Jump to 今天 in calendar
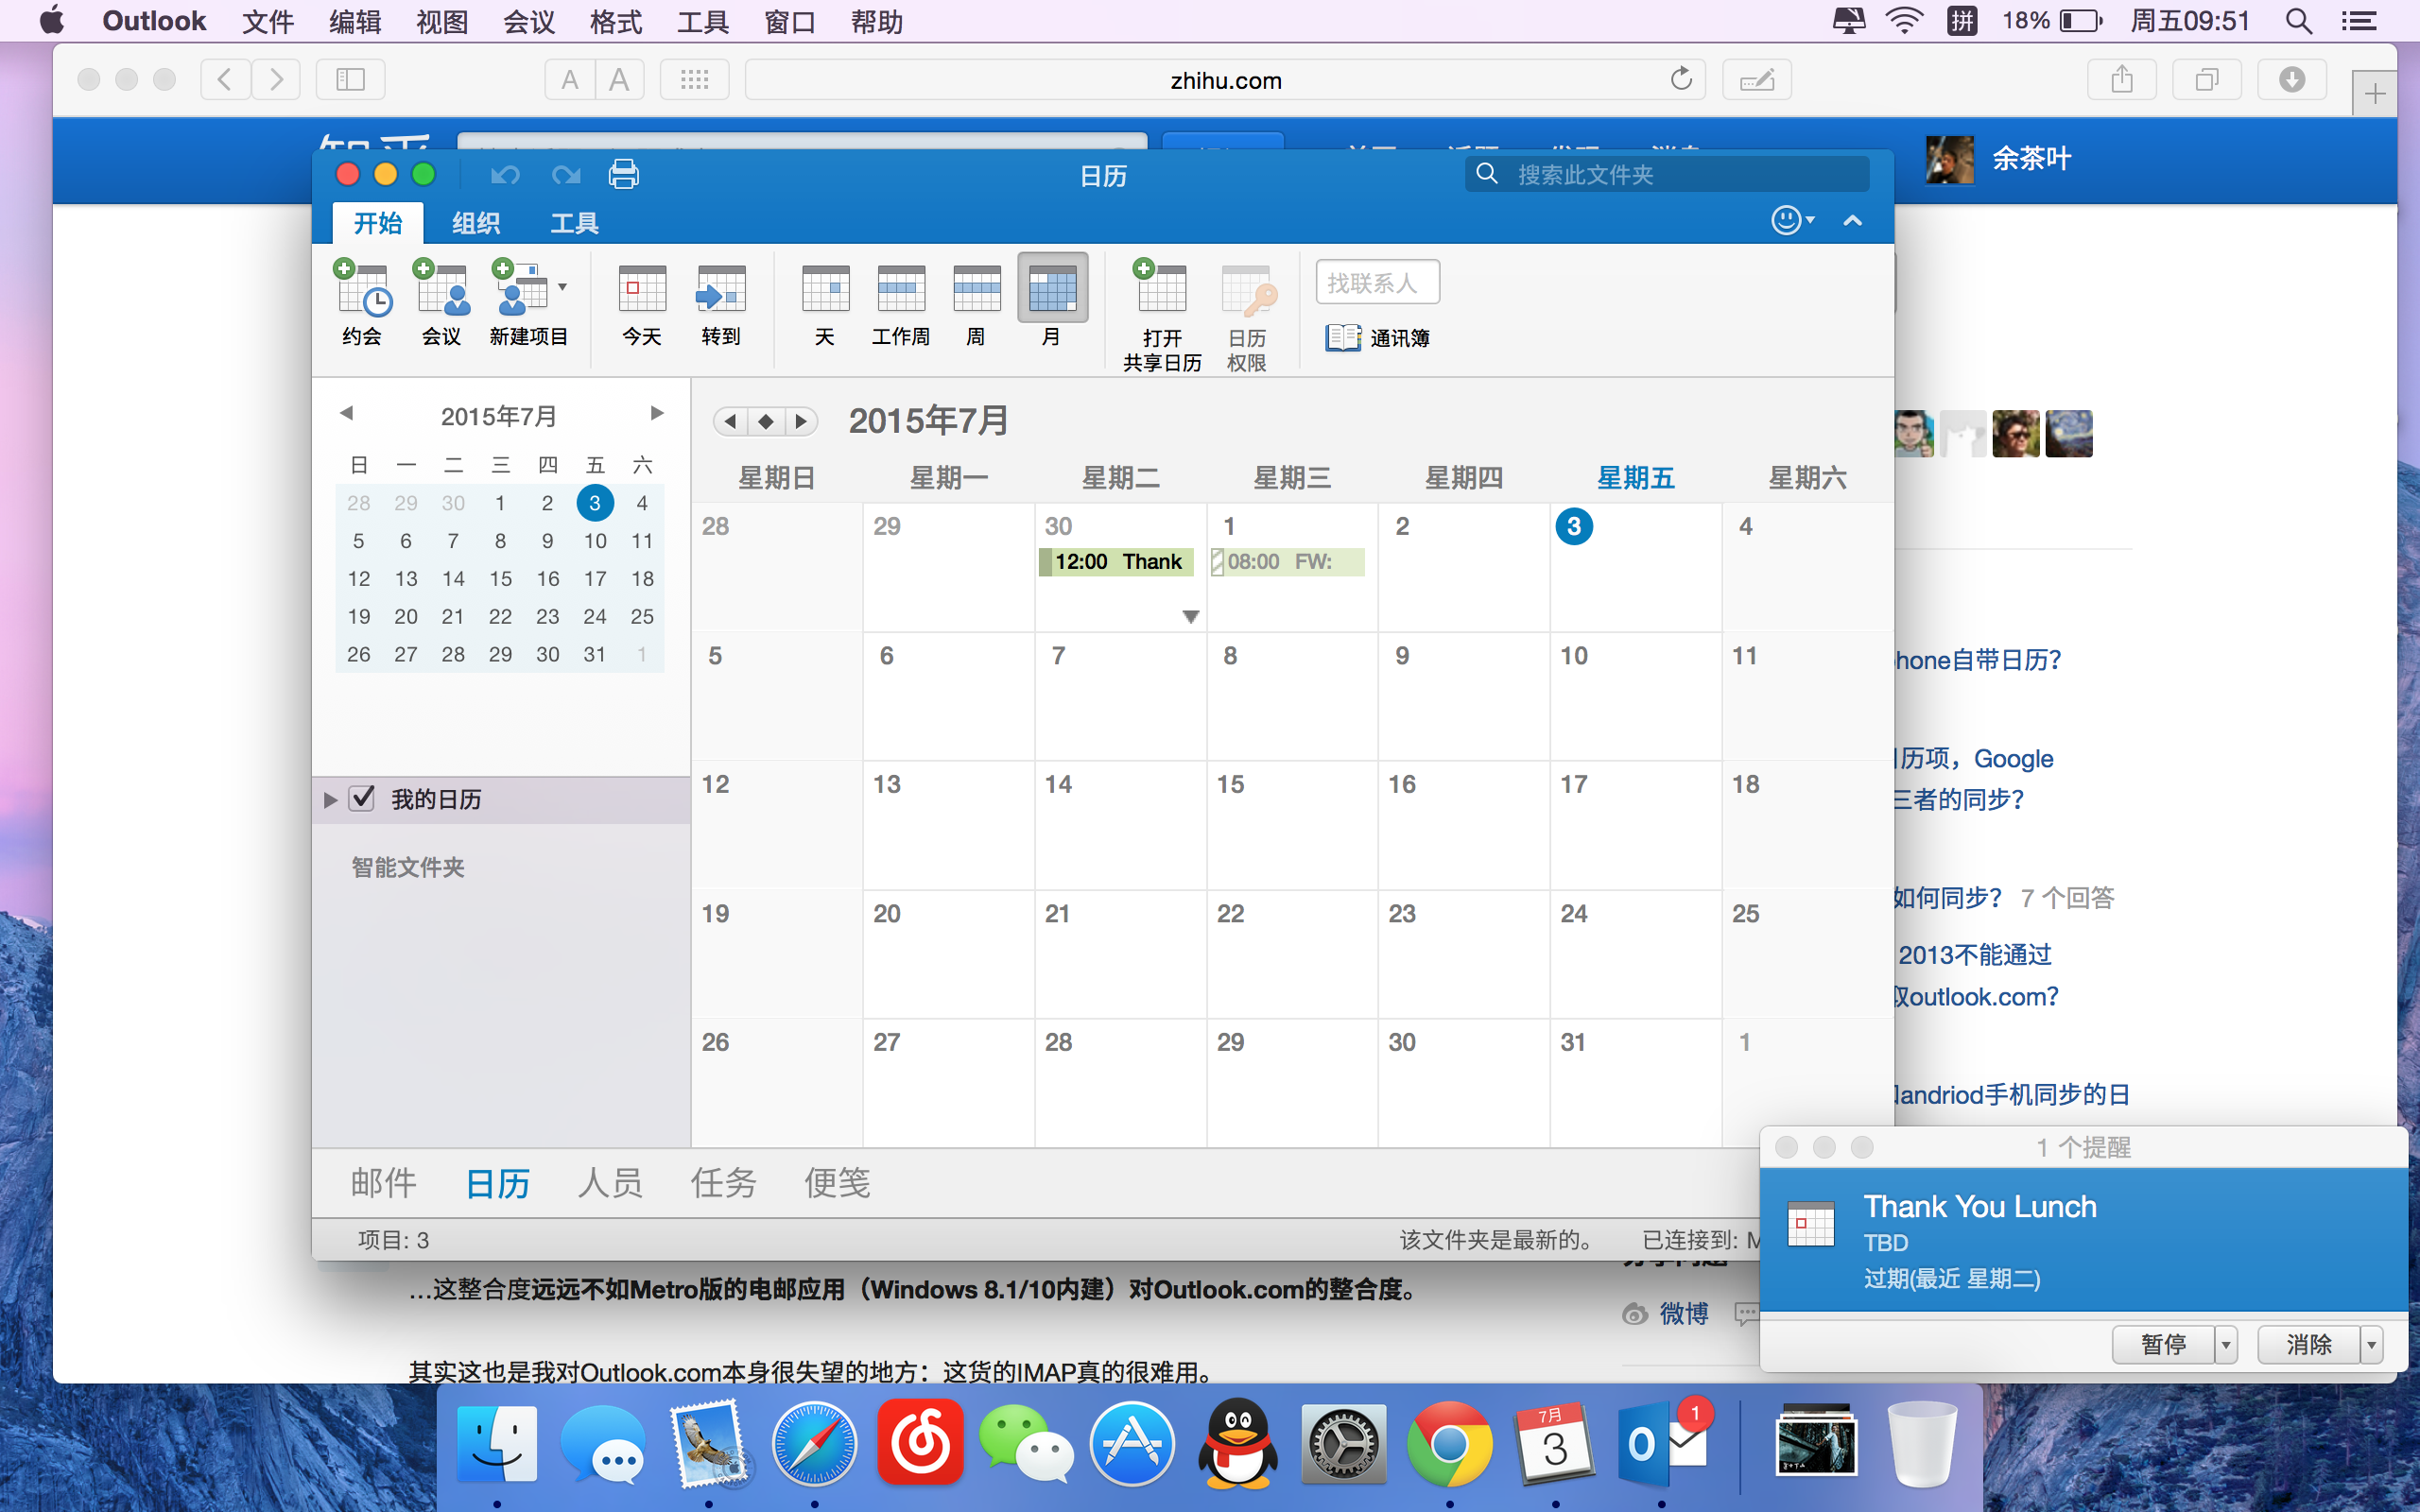This screenshot has height=1512, width=2420. [642, 304]
